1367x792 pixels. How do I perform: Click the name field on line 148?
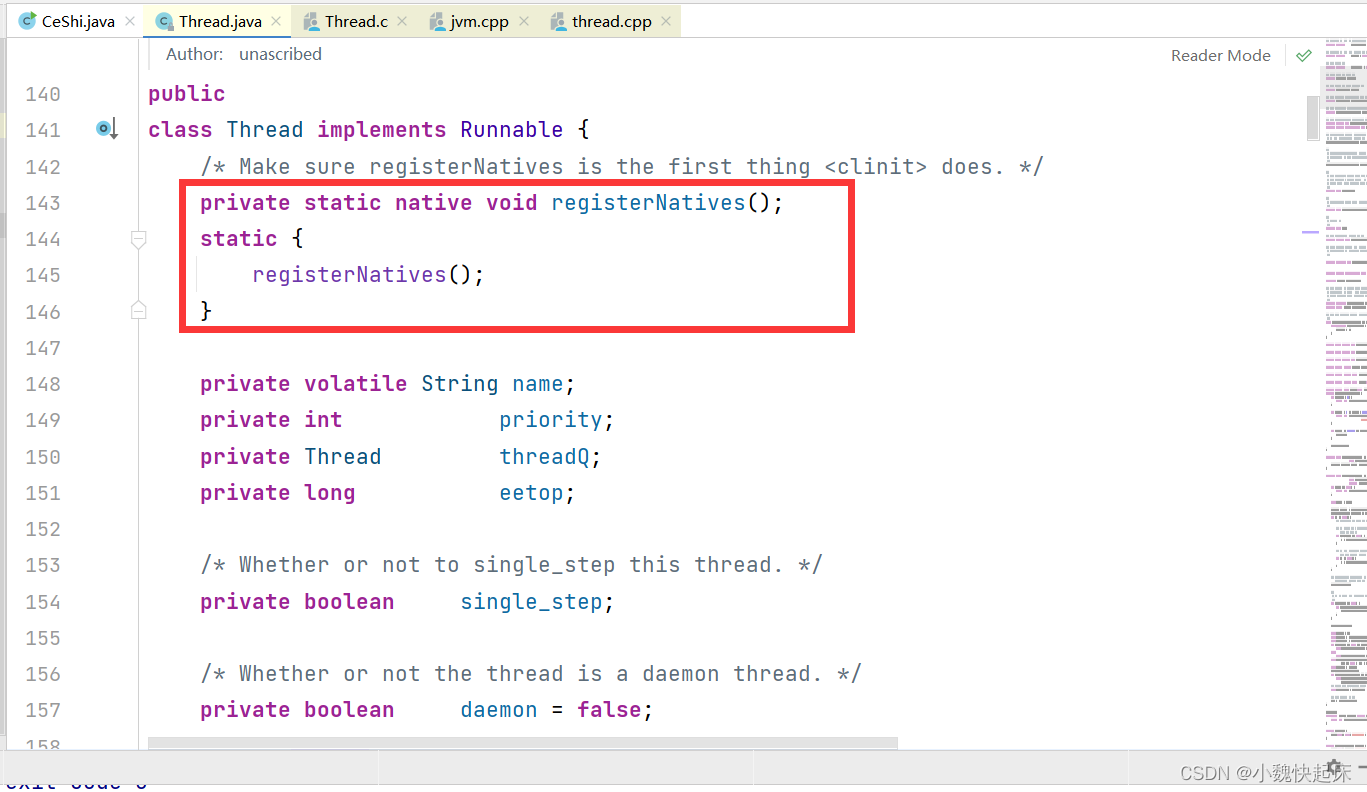tap(538, 384)
